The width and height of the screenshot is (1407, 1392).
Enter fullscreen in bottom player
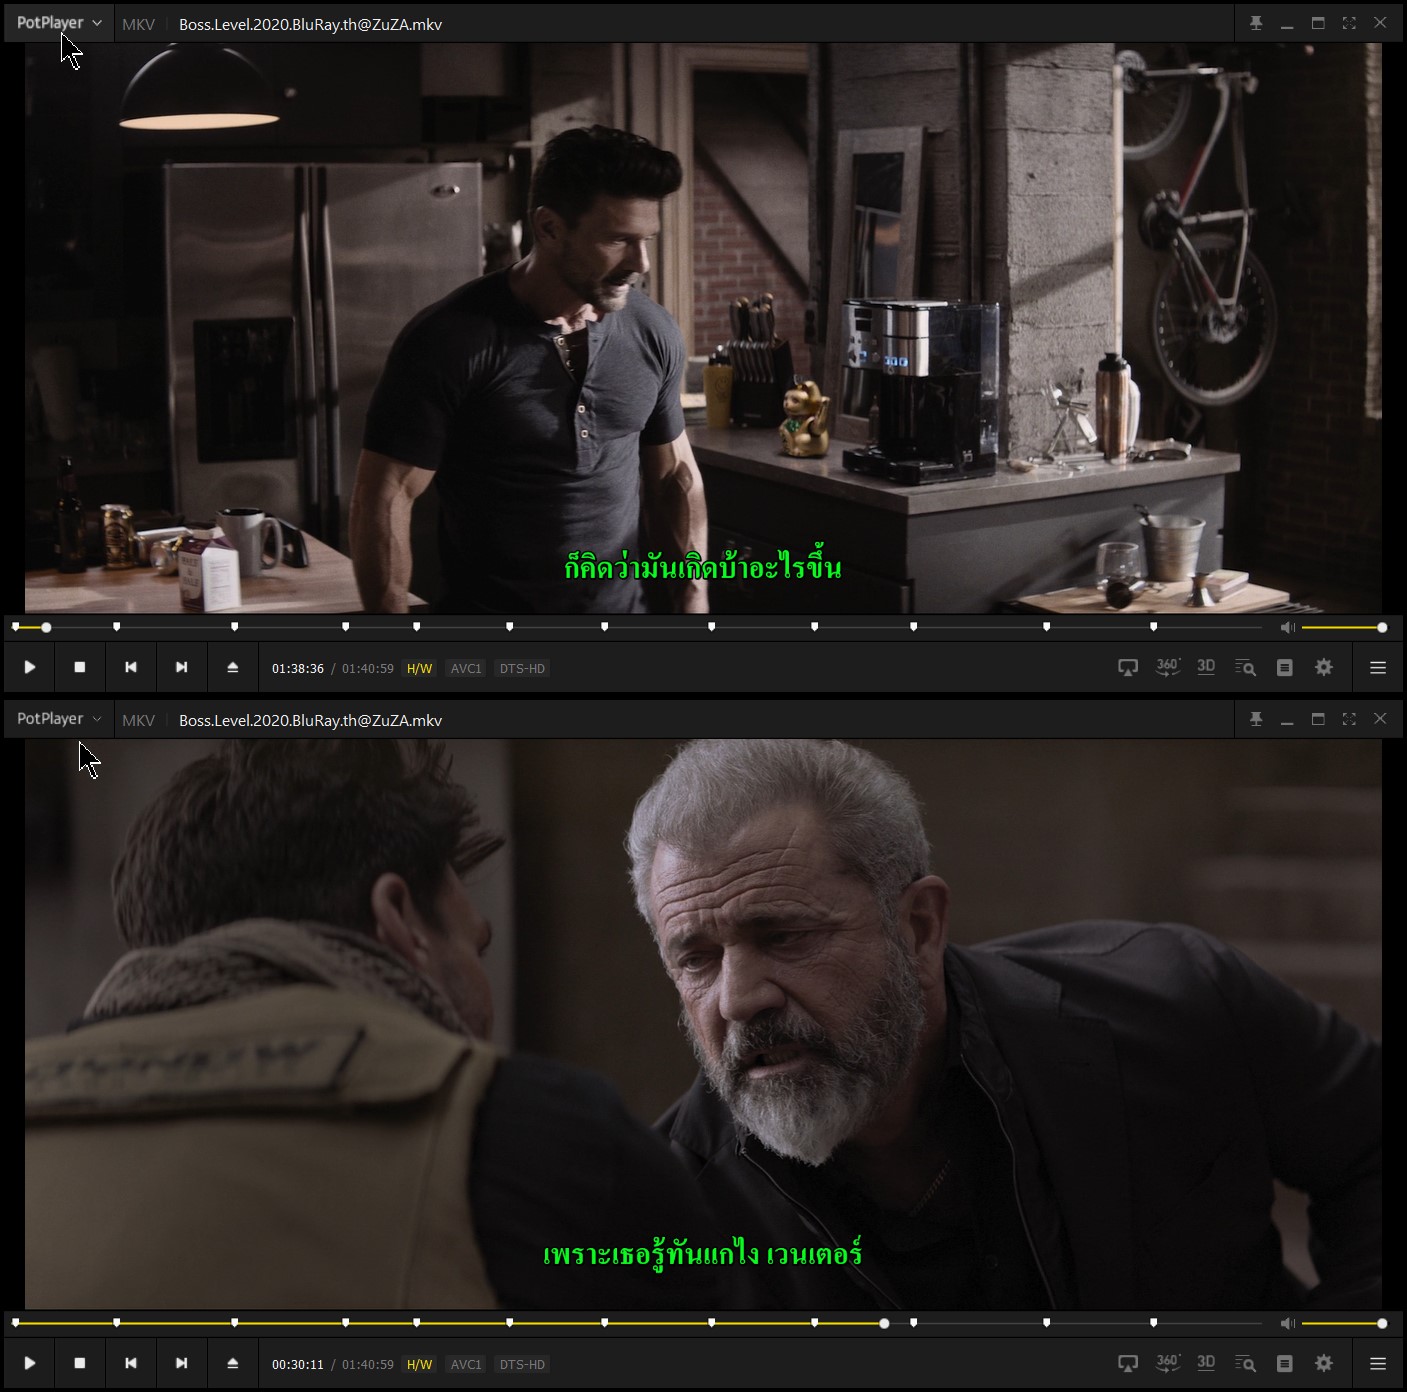(1349, 719)
